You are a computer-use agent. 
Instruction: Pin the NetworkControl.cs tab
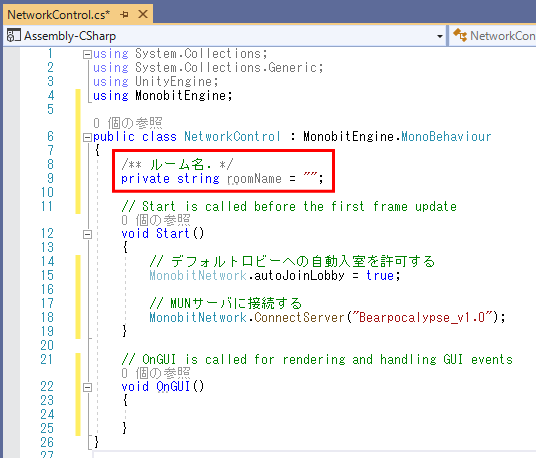tap(124, 15)
